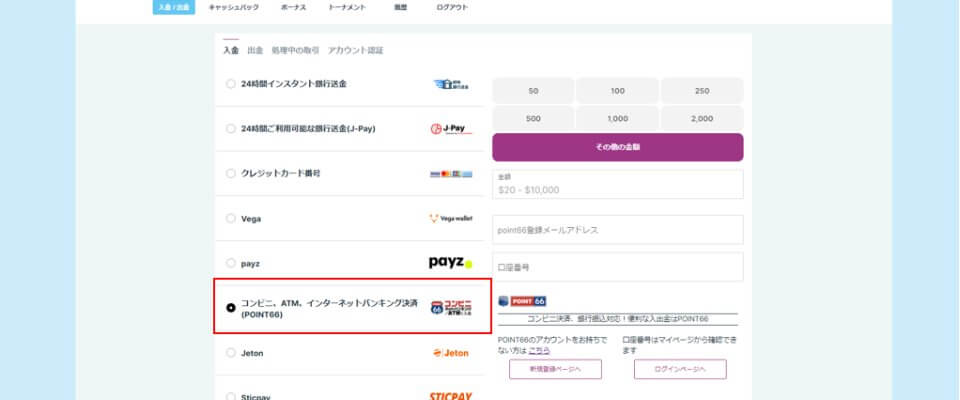Click the 24時間ご利用可能な銀行送金(J-Pay) label
Image resolution: width=960 pixels, height=400 pixels.
pyautogui.click(x=308, y=129)
